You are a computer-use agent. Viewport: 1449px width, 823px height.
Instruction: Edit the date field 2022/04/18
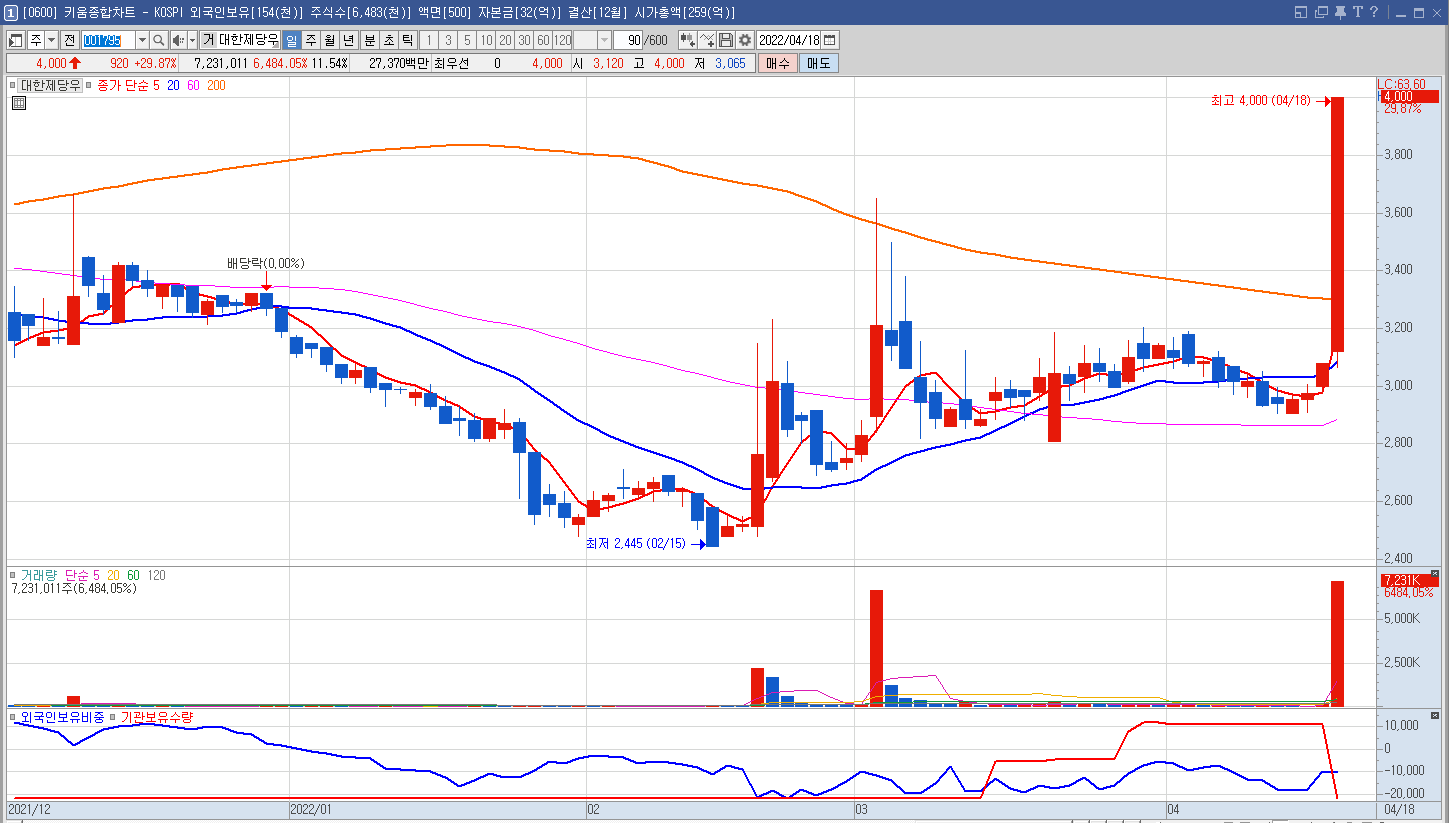click(789, 40)
